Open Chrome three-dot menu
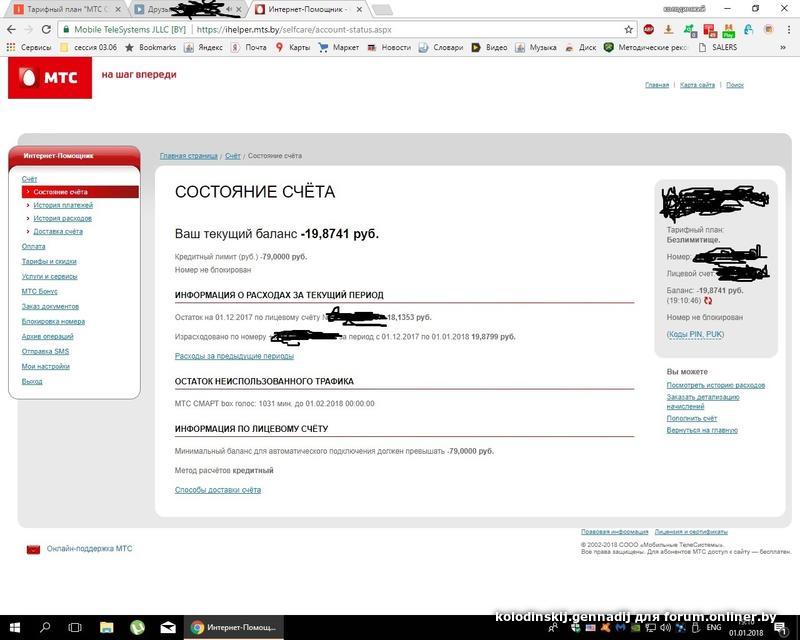Image resolution: width=800 pixels, height=640 pixels. tap(789, 30)
